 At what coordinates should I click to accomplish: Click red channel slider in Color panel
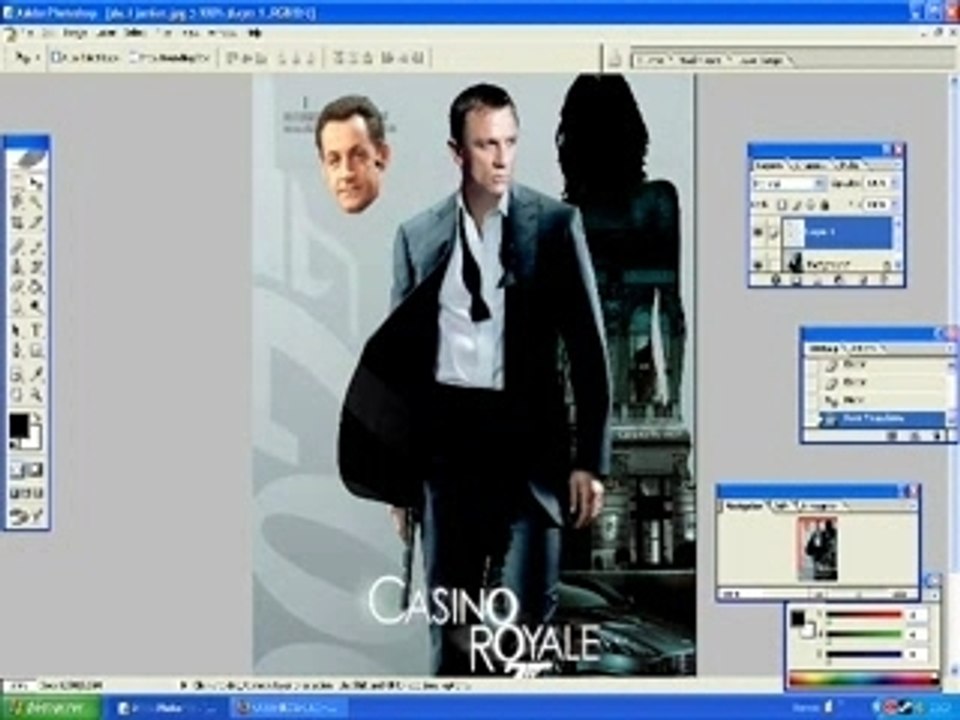(864, 615)
